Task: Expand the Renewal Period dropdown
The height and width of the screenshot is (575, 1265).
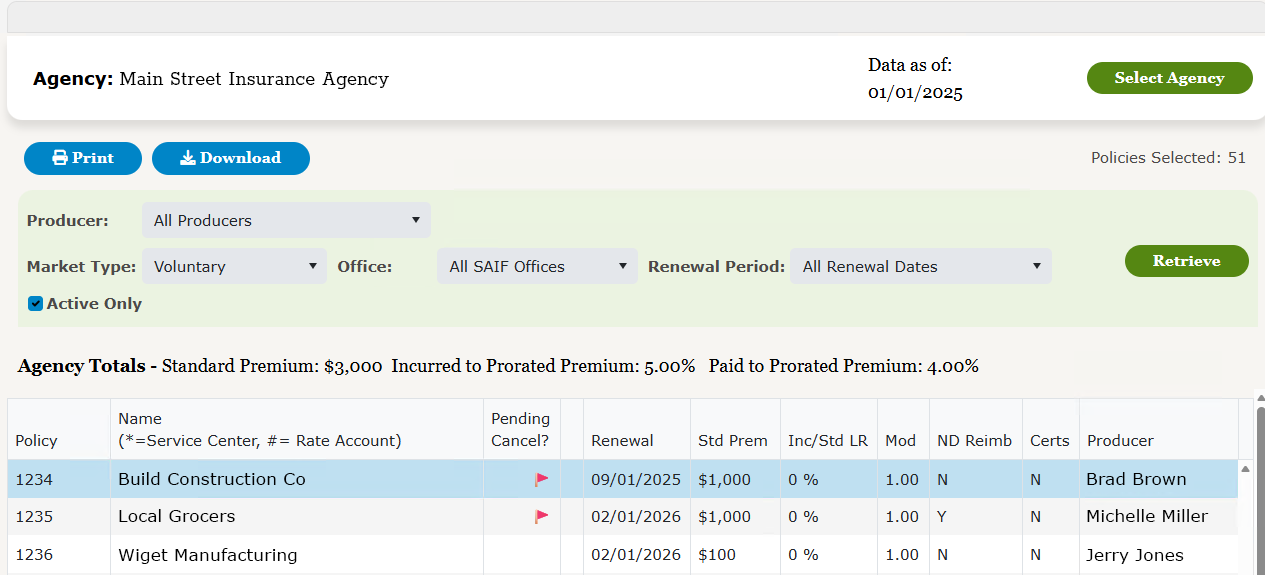Action: 920,267
